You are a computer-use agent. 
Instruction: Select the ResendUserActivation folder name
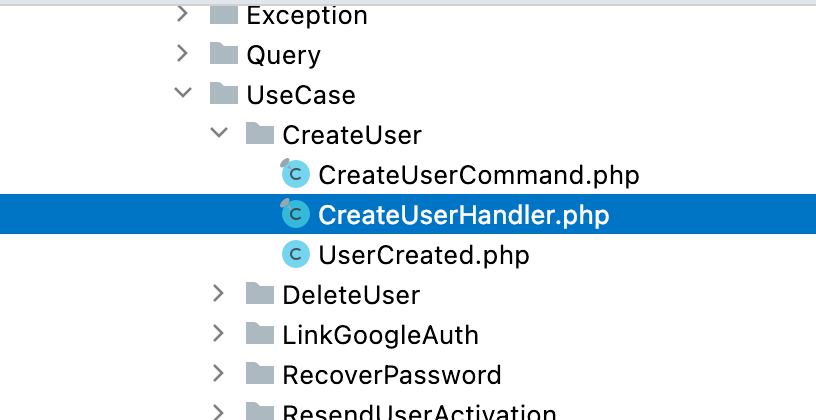pyautogui.click(x=419, y=412)
